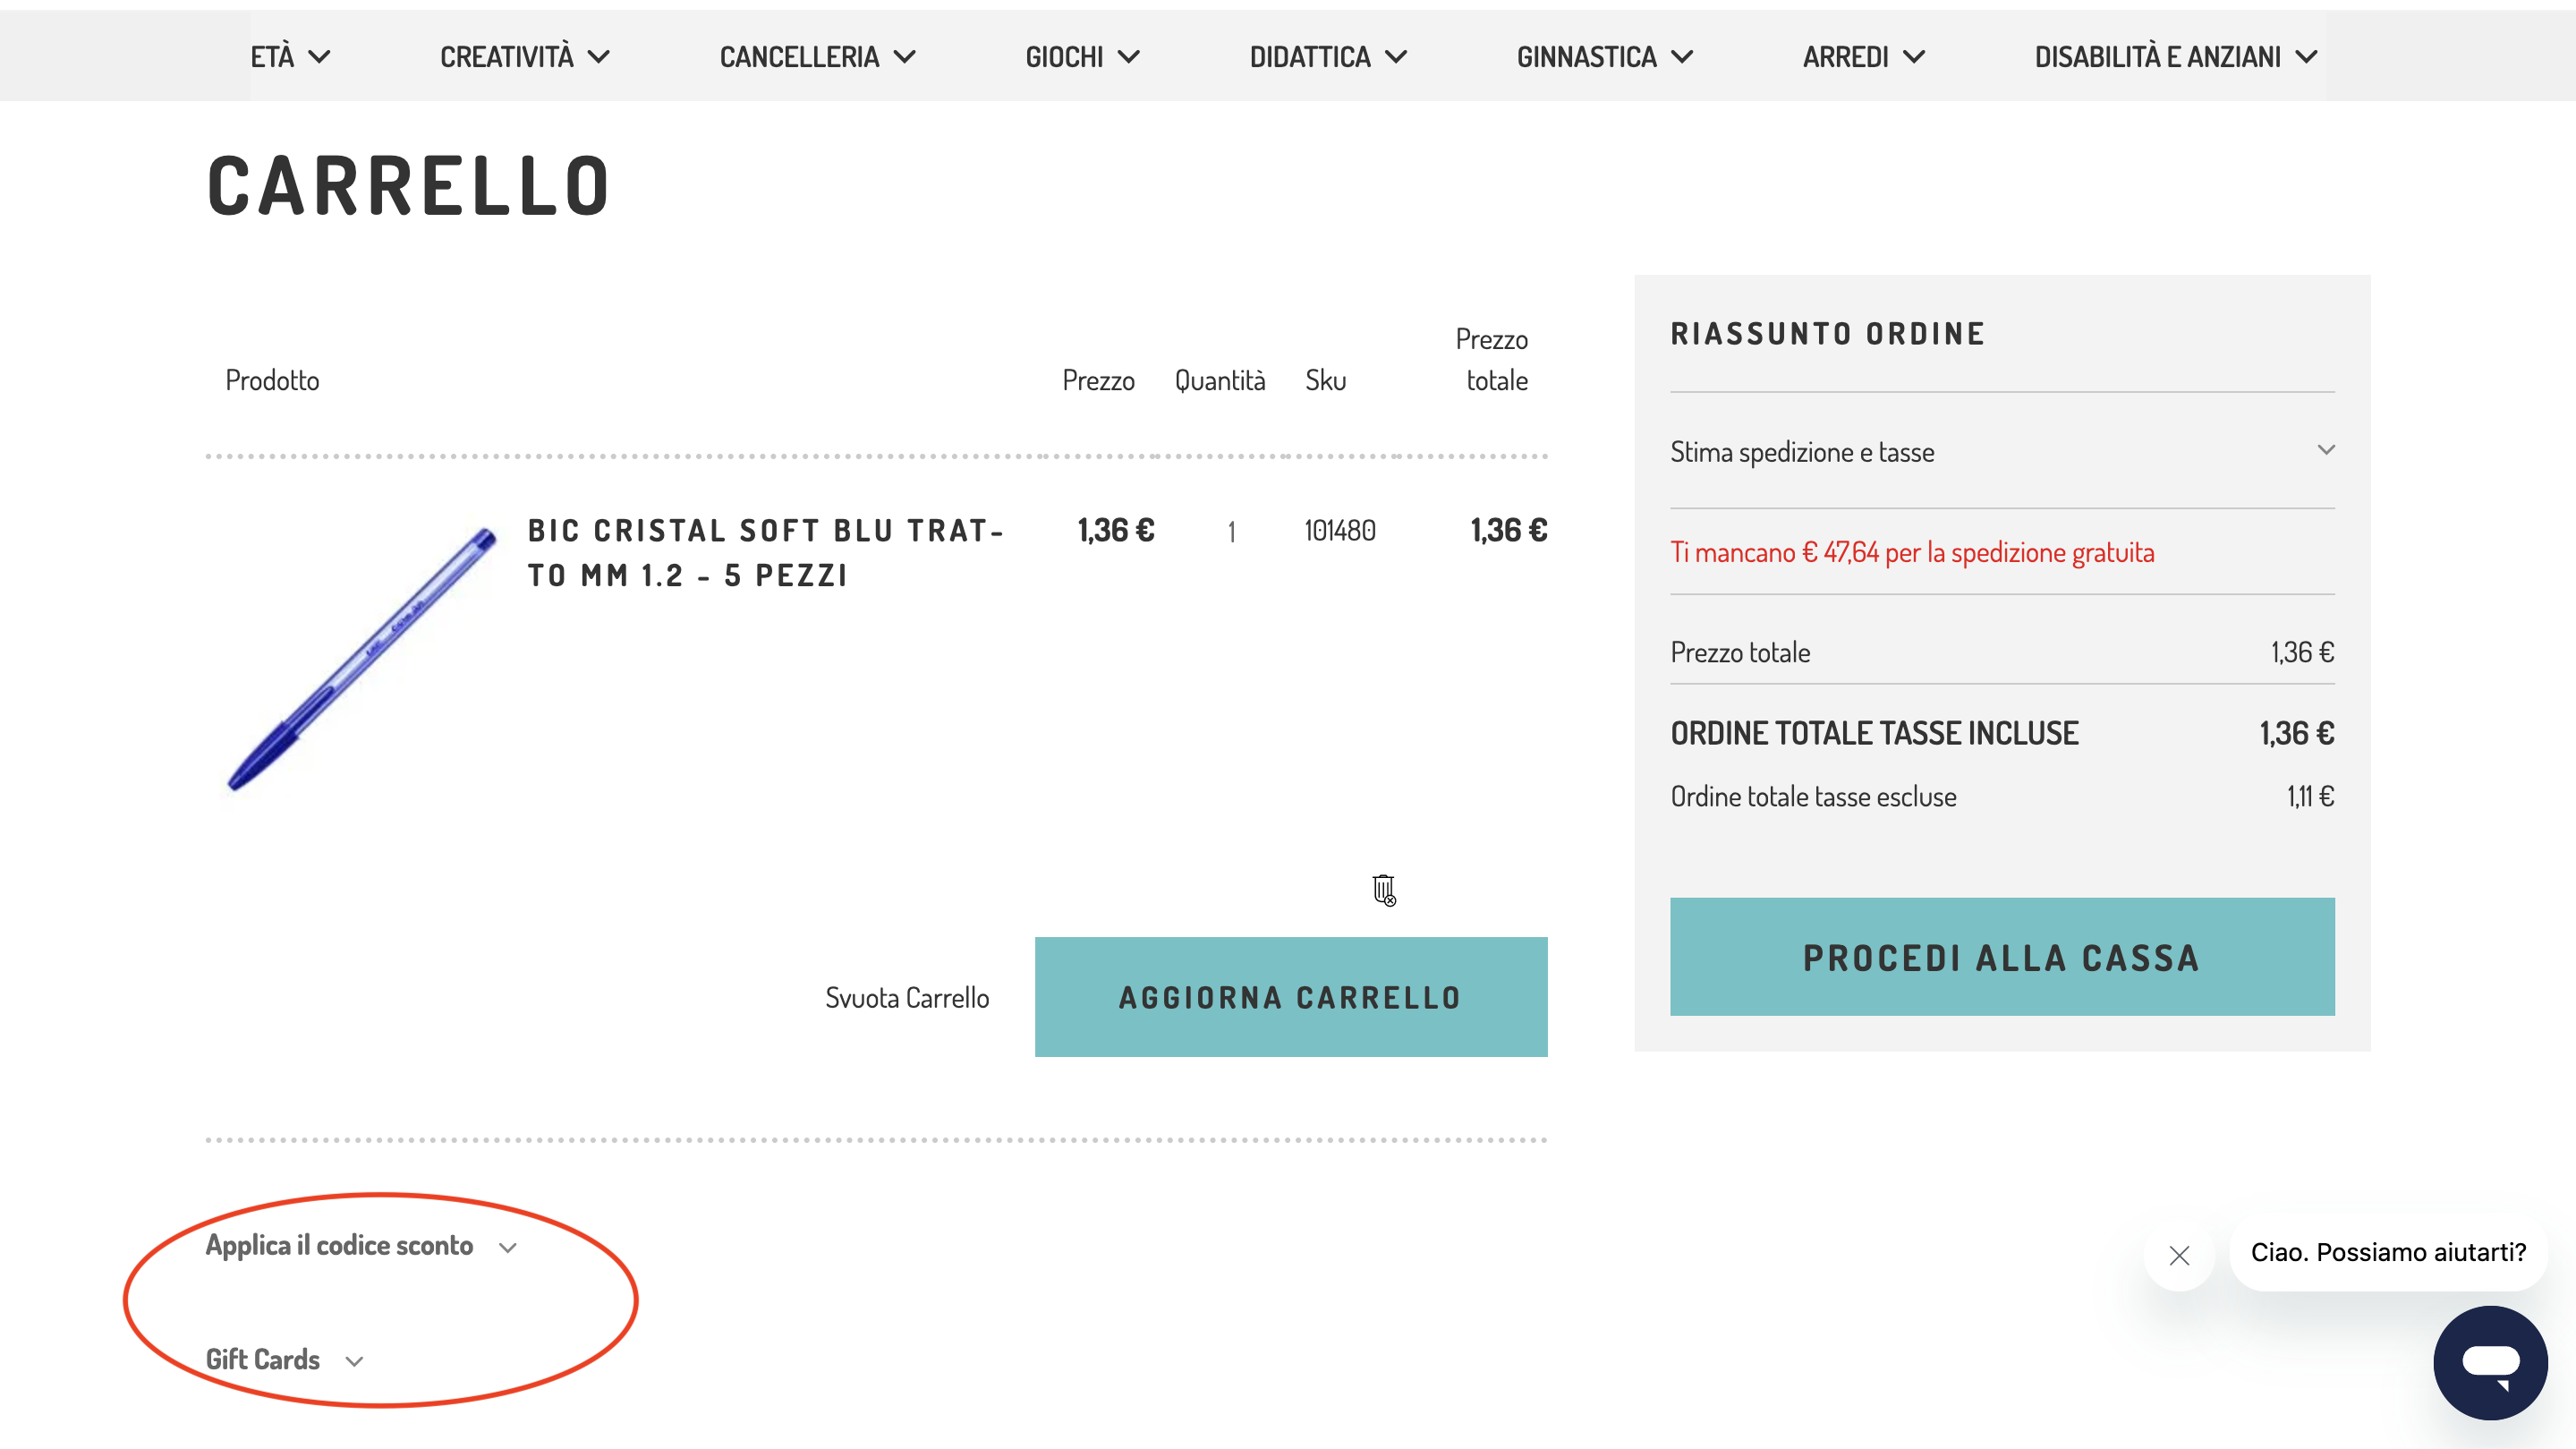Click the 'Sku' column header

[1326, 381]
